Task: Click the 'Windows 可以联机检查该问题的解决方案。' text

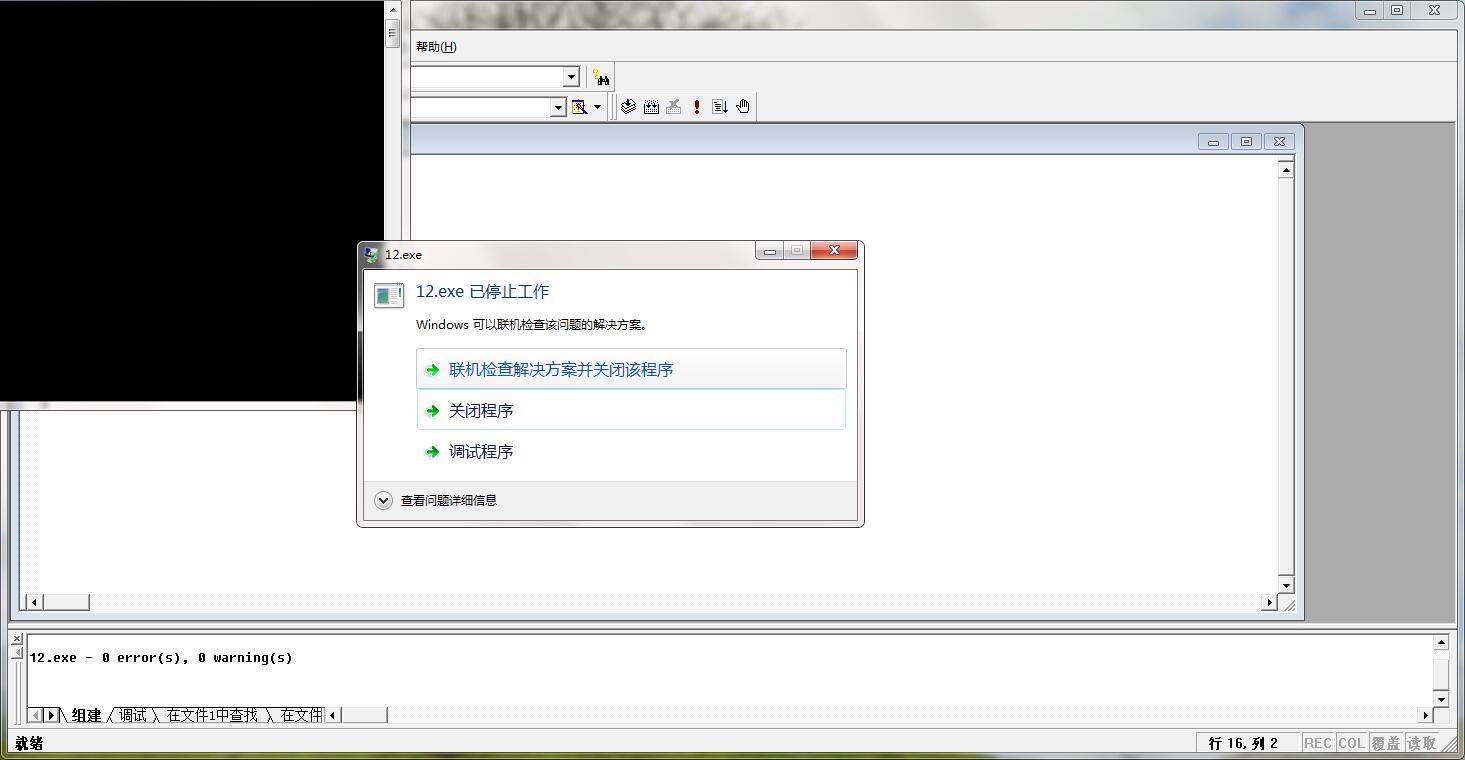Action: 532,325
